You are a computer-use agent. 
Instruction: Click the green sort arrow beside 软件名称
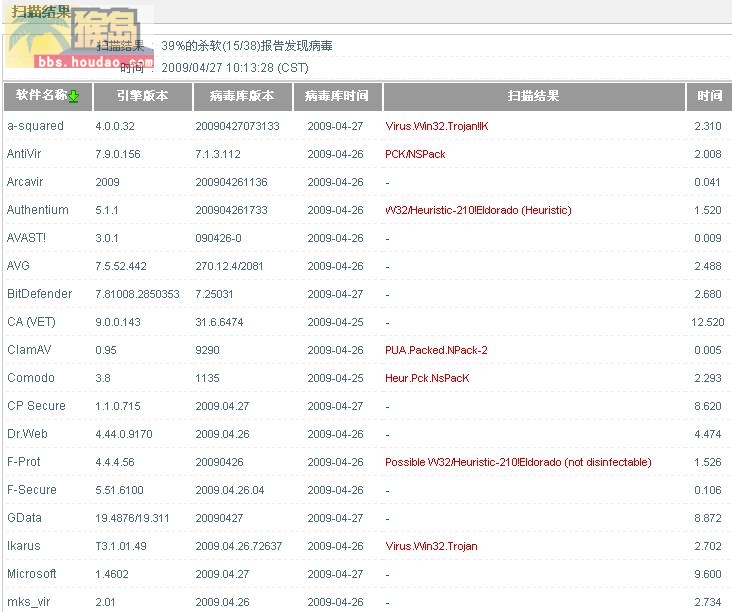(74, 97)
